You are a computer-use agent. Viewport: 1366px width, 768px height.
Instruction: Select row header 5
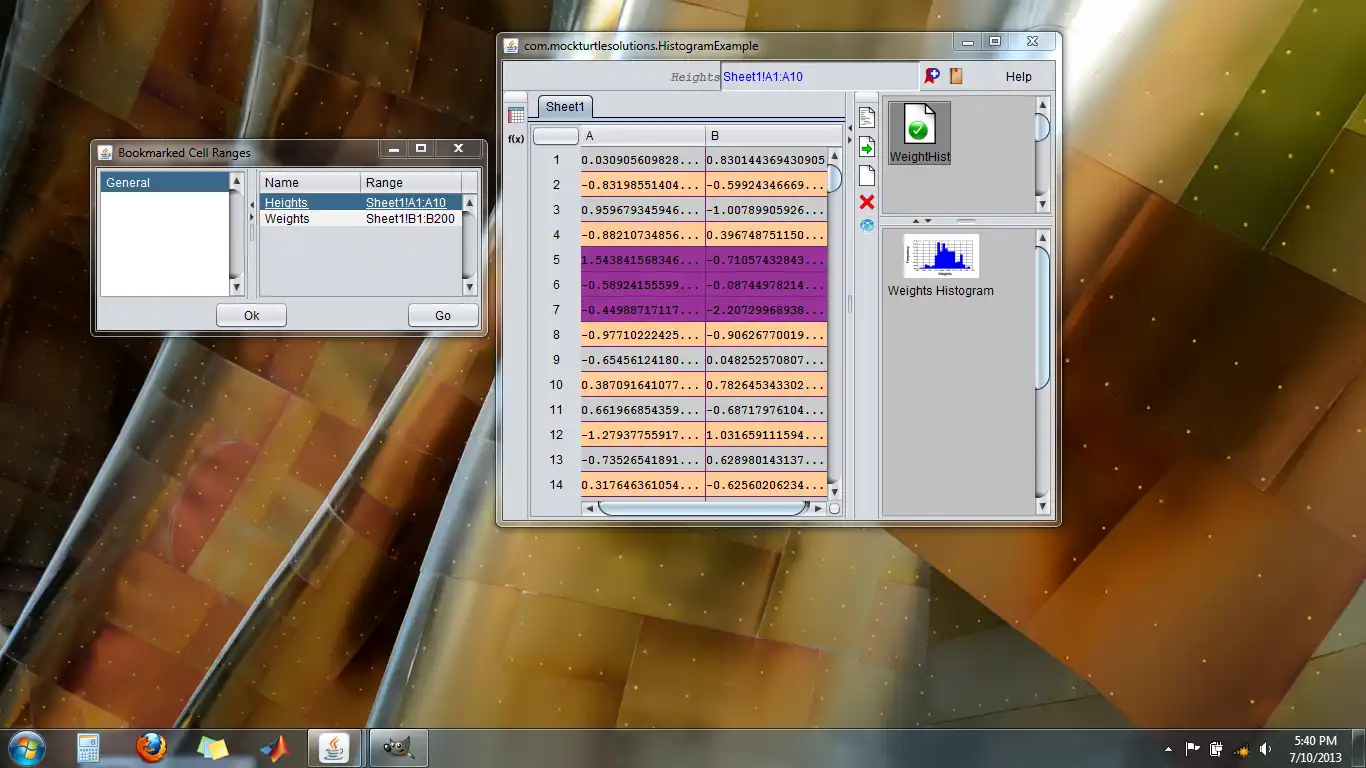click(x=556, y=260)
